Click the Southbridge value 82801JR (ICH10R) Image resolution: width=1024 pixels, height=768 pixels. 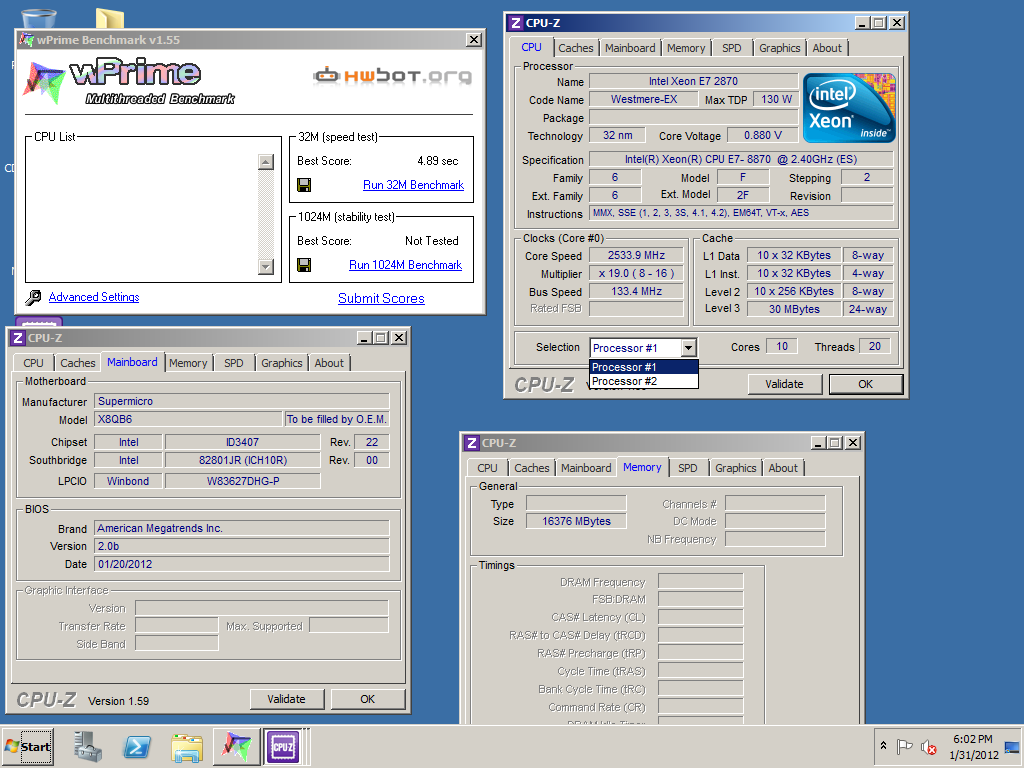(242, 460)
